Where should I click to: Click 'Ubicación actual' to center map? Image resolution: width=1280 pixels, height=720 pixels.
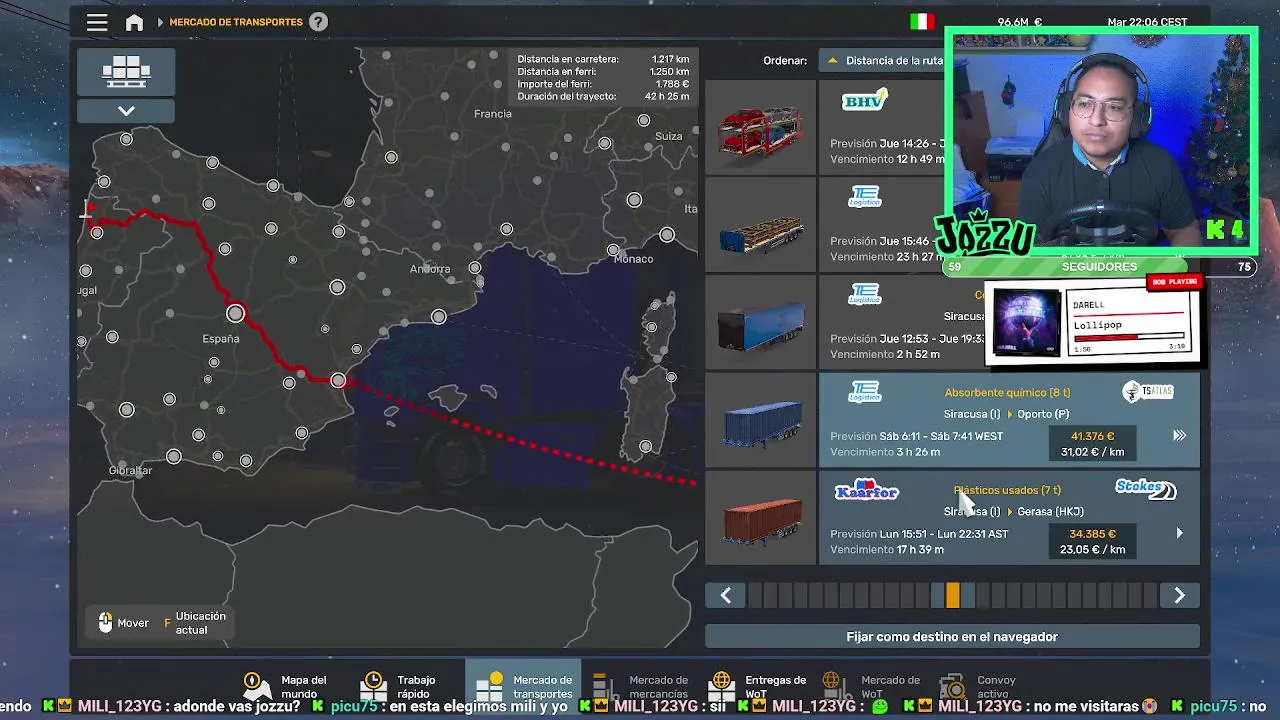200,623
